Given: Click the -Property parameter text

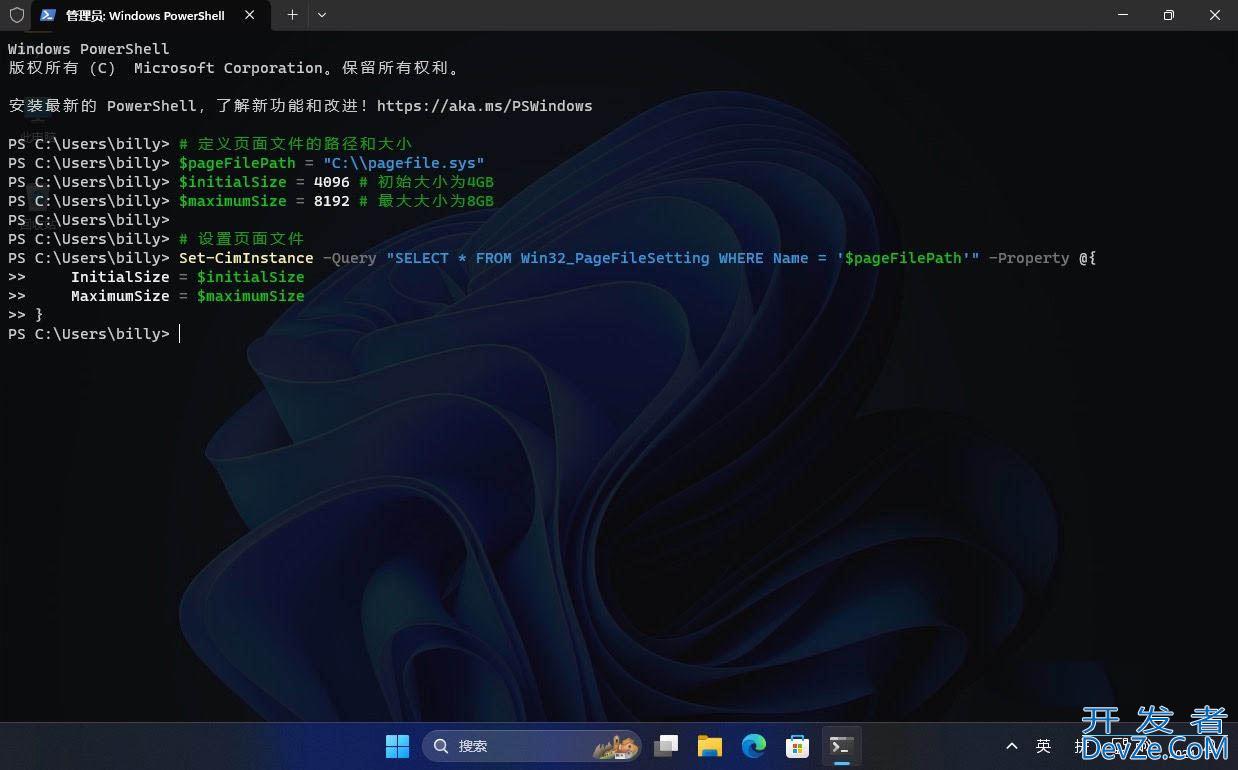Looking at the screenshot, I should click(x=1029, y=258).
